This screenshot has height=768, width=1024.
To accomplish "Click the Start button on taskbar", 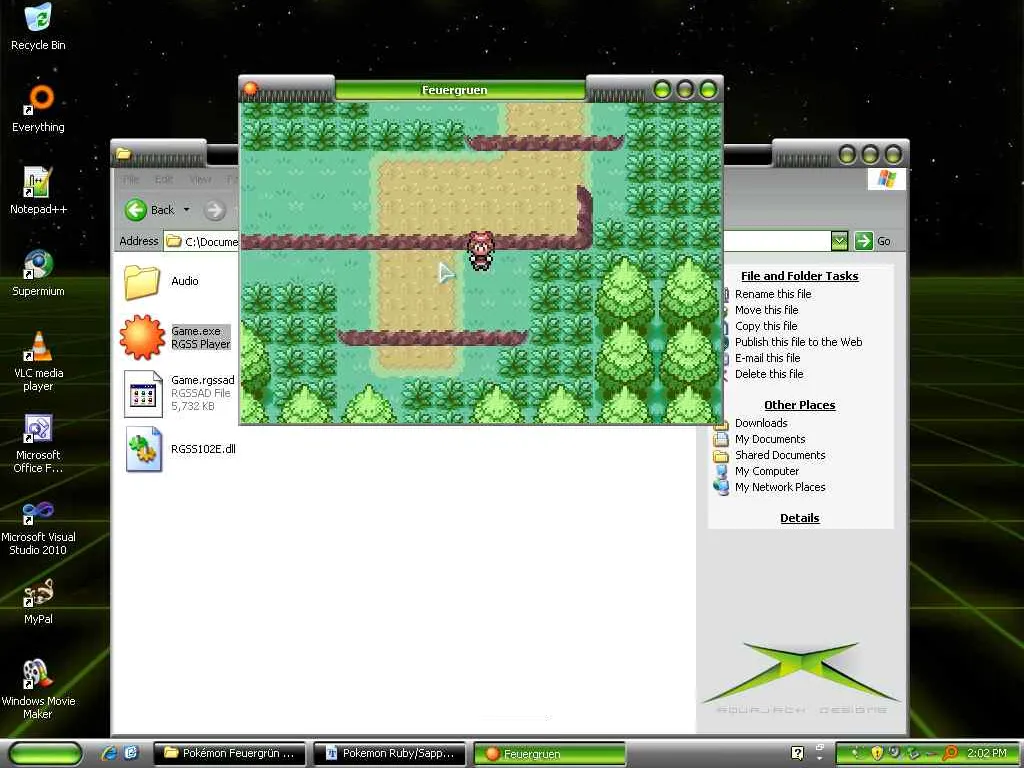I will (x=46, y=753).
